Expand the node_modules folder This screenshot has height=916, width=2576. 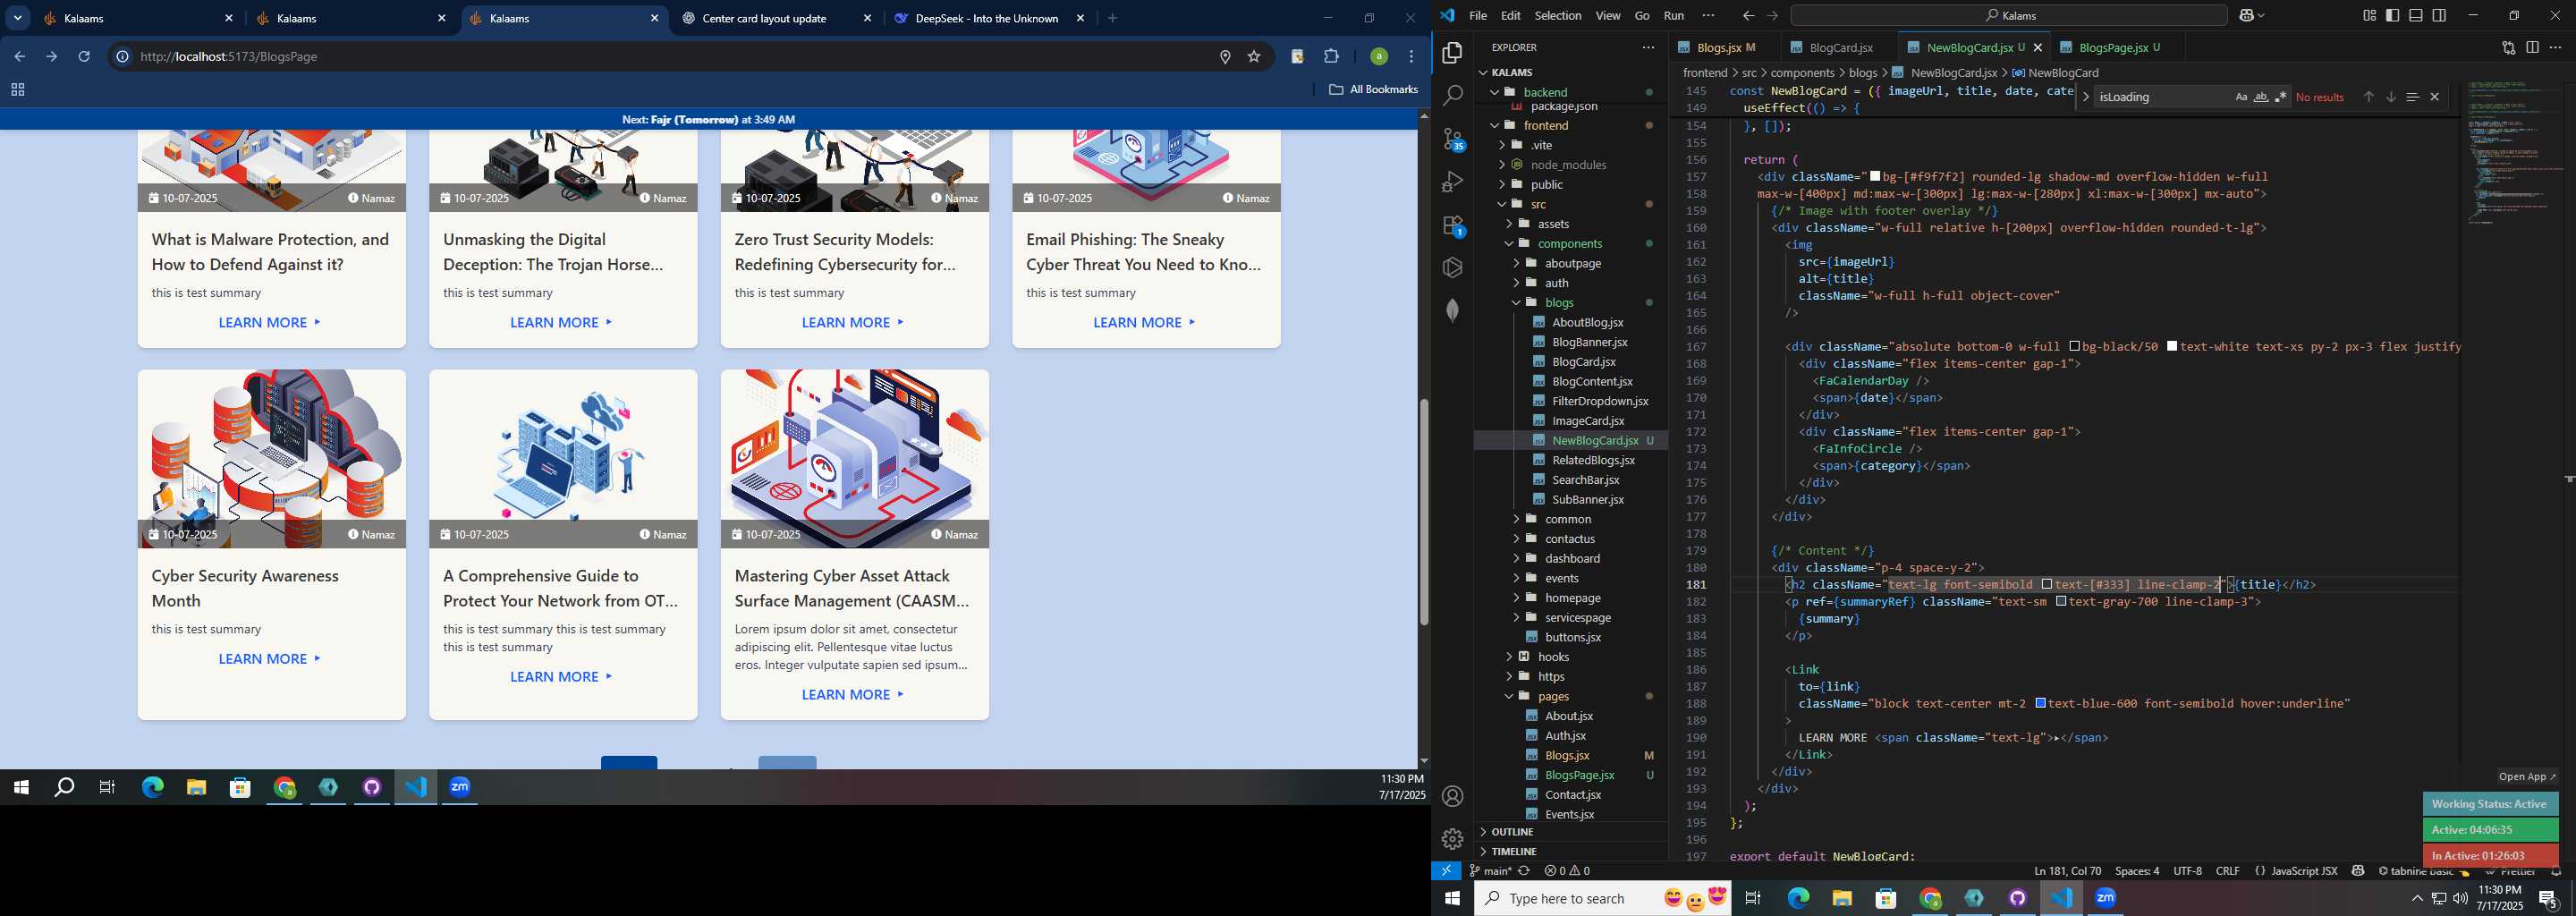1570,165
